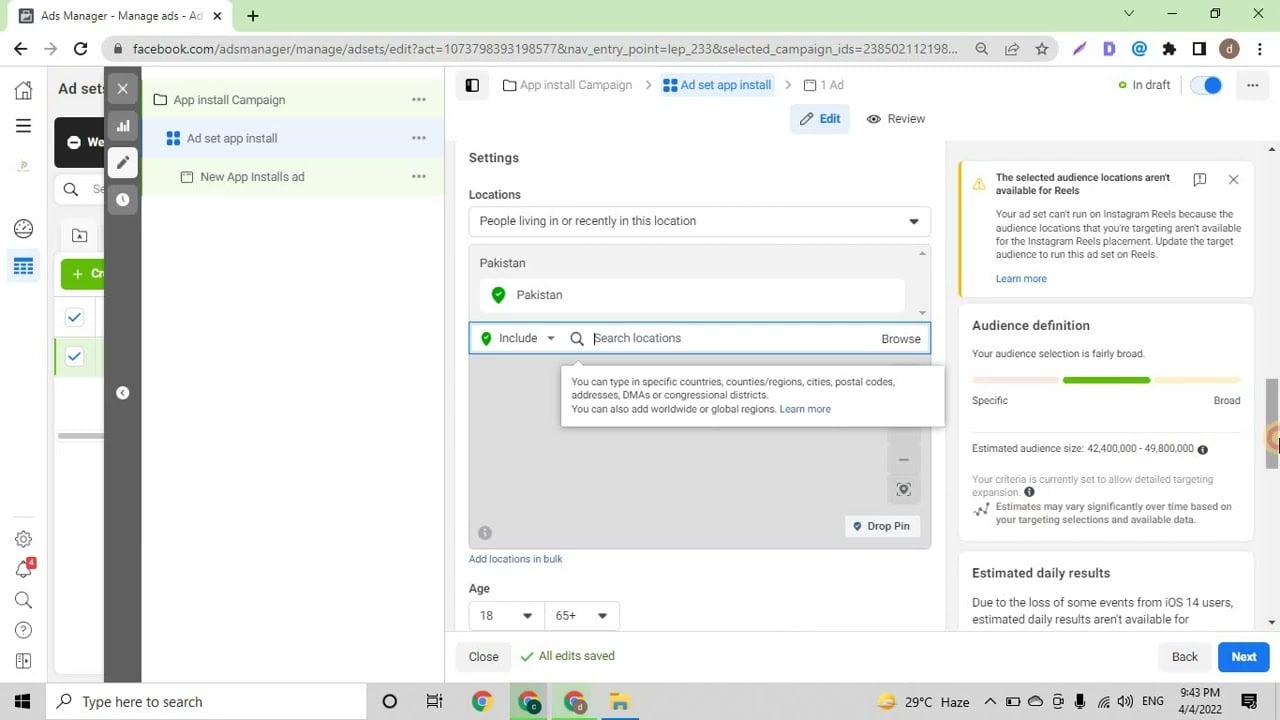Screen dimensions: 1280x720
Task: Open the notifications bell in the left sidebar
Action: click(x=24, y=569)
